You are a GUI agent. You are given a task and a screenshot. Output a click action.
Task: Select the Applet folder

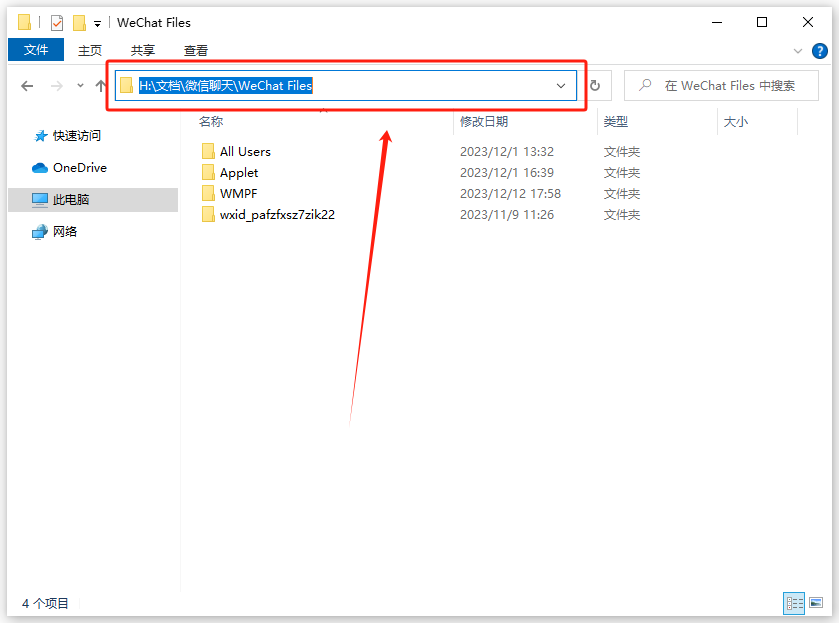[x=239, y=172]
